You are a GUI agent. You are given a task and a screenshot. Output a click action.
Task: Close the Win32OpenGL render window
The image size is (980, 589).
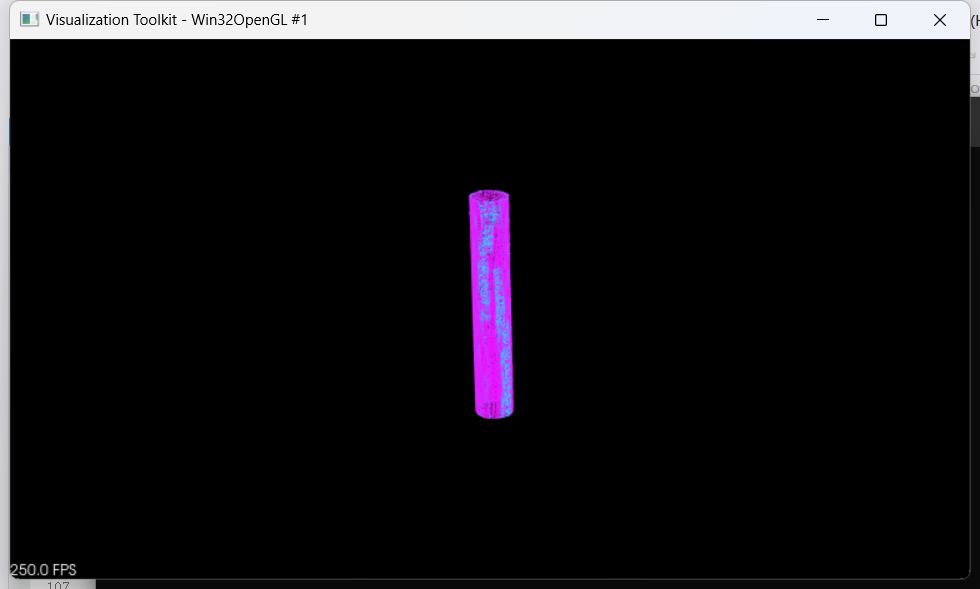coord(939,20)
